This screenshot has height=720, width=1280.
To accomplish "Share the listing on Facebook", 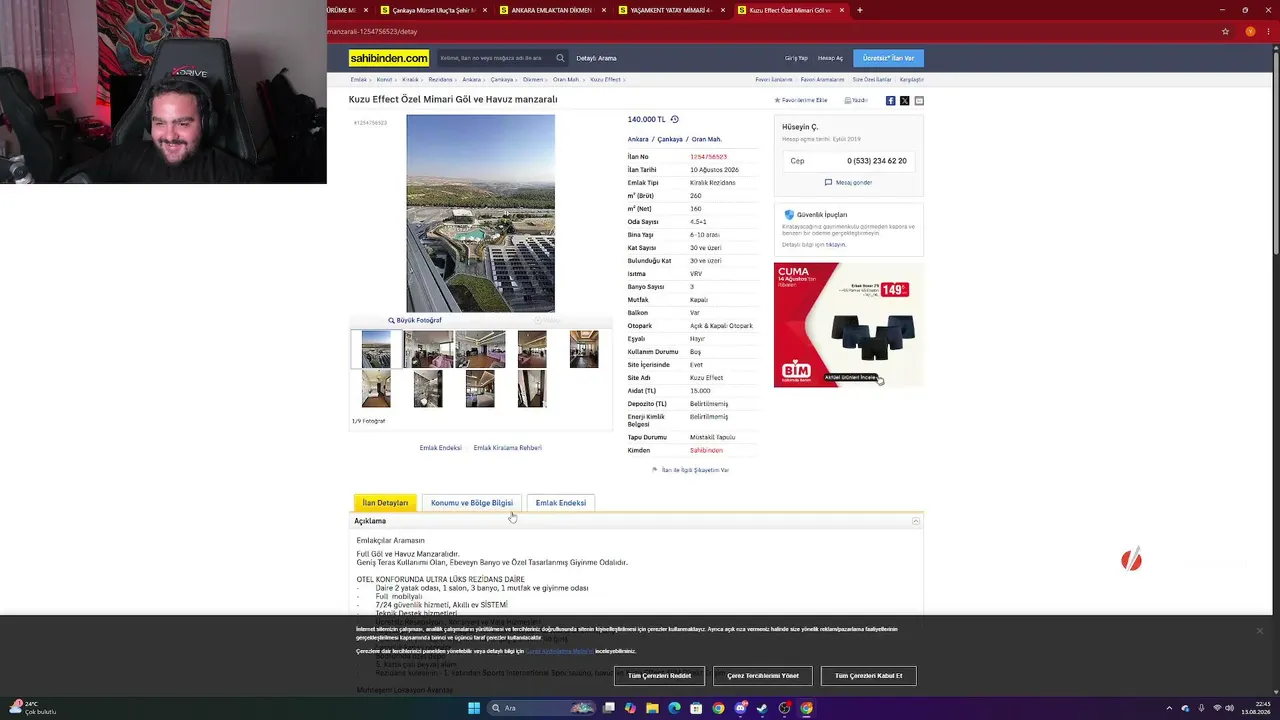I will tap(890, 100).
